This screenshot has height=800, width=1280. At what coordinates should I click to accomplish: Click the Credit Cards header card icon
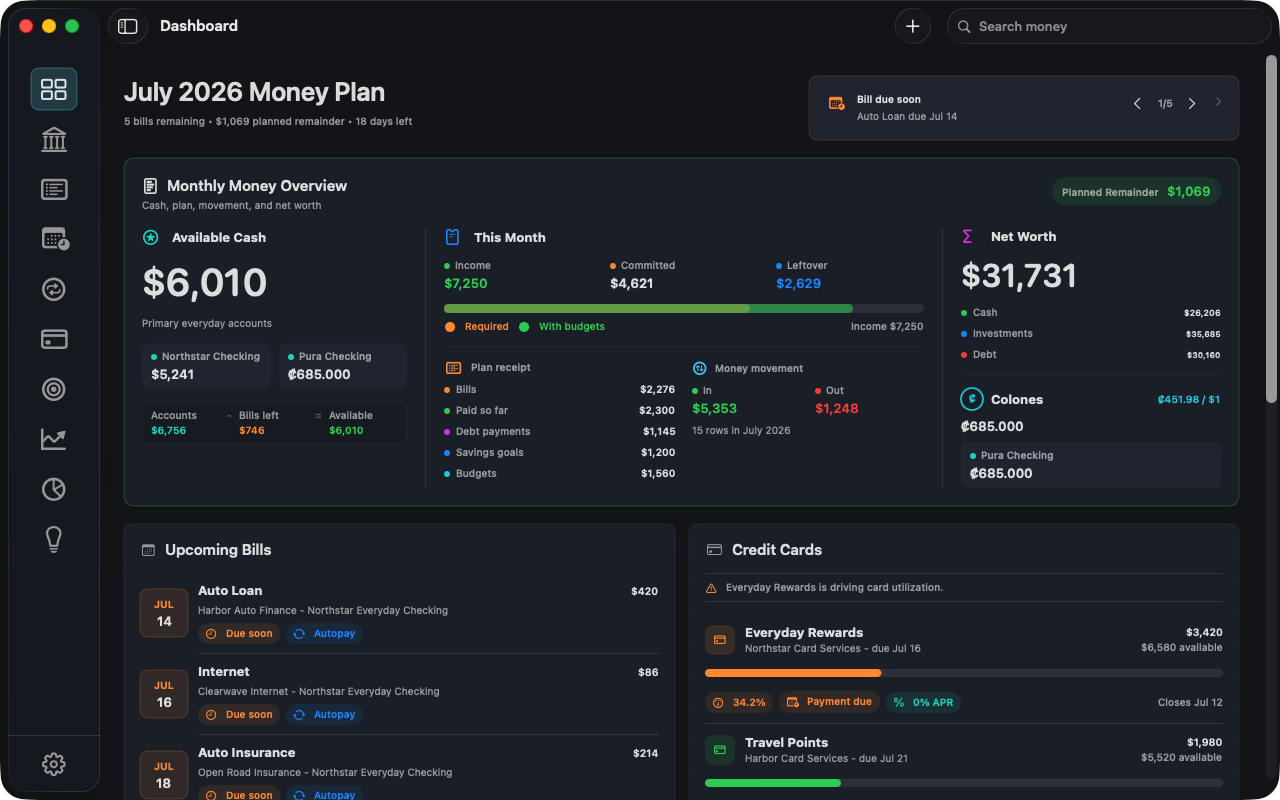[x=714, y=550]
